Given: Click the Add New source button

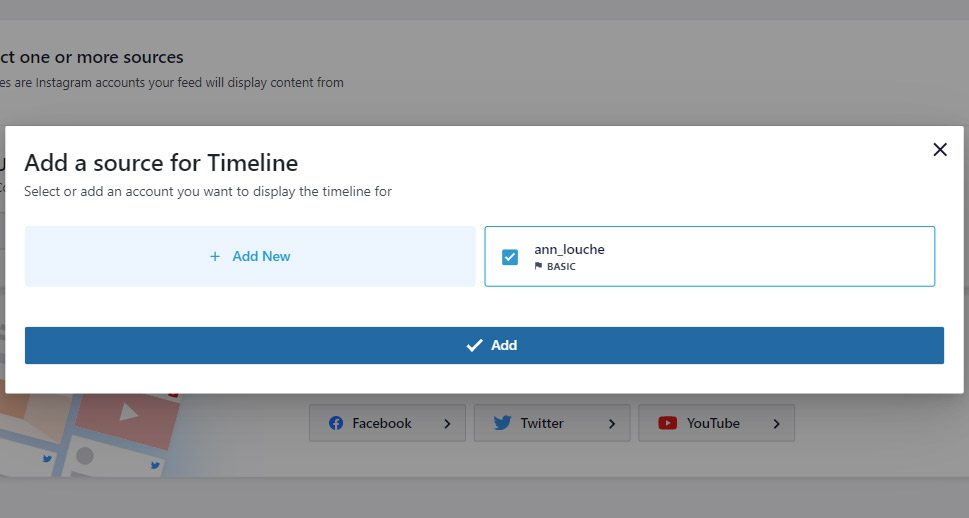Looking at the screenshot, I should [250, 256].
